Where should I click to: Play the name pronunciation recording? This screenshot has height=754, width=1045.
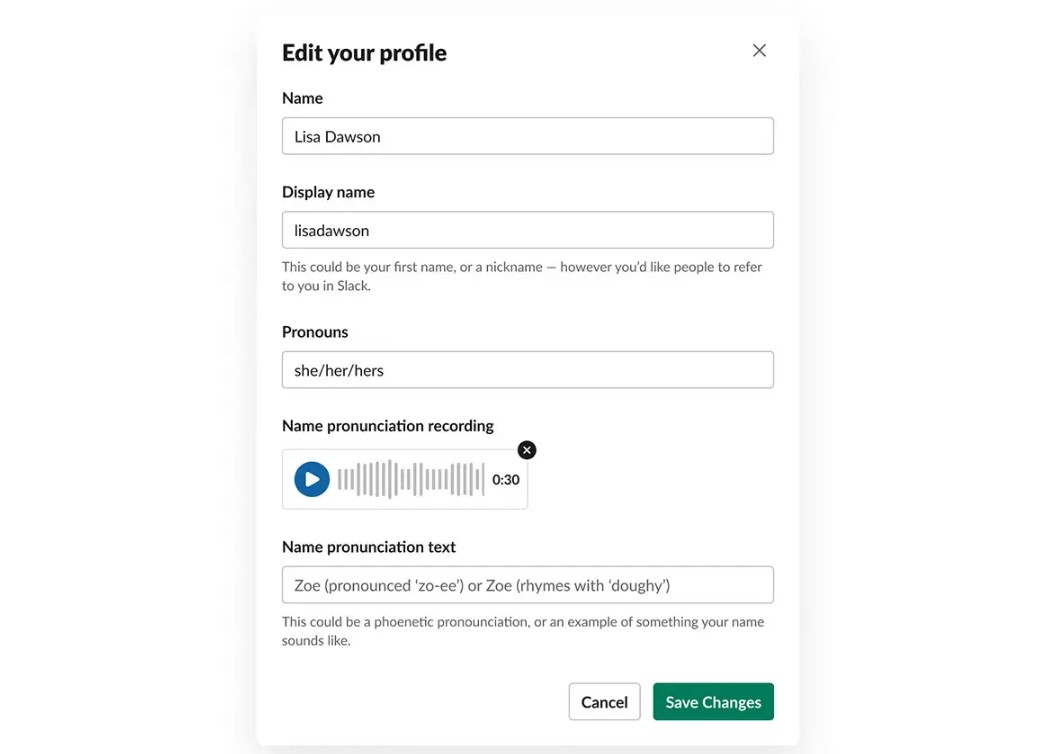click(x=312, y=479)
